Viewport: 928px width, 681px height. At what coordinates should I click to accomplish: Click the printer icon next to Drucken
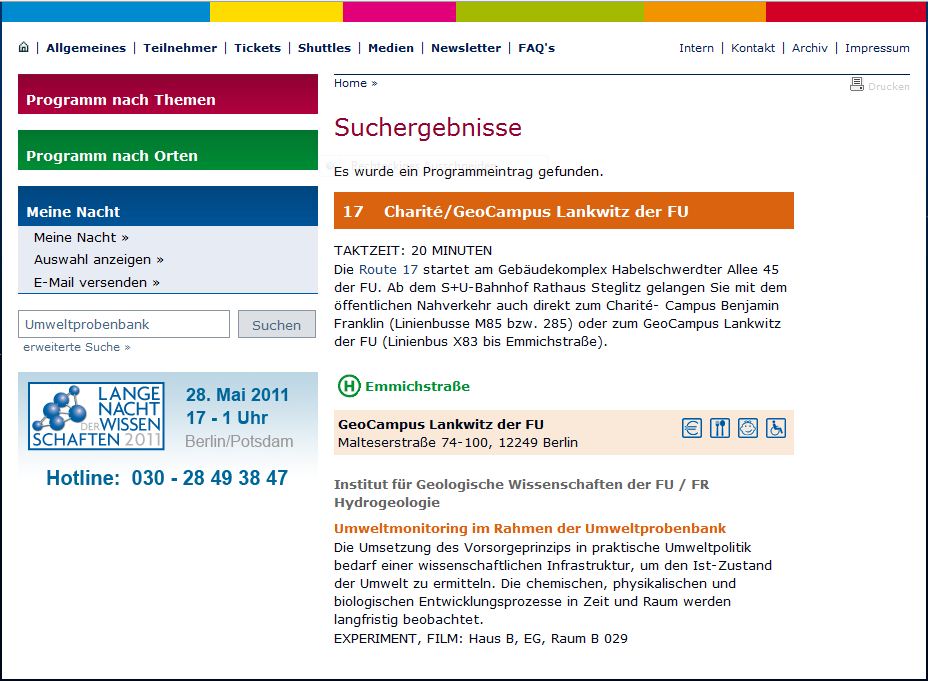click(856, 85)
